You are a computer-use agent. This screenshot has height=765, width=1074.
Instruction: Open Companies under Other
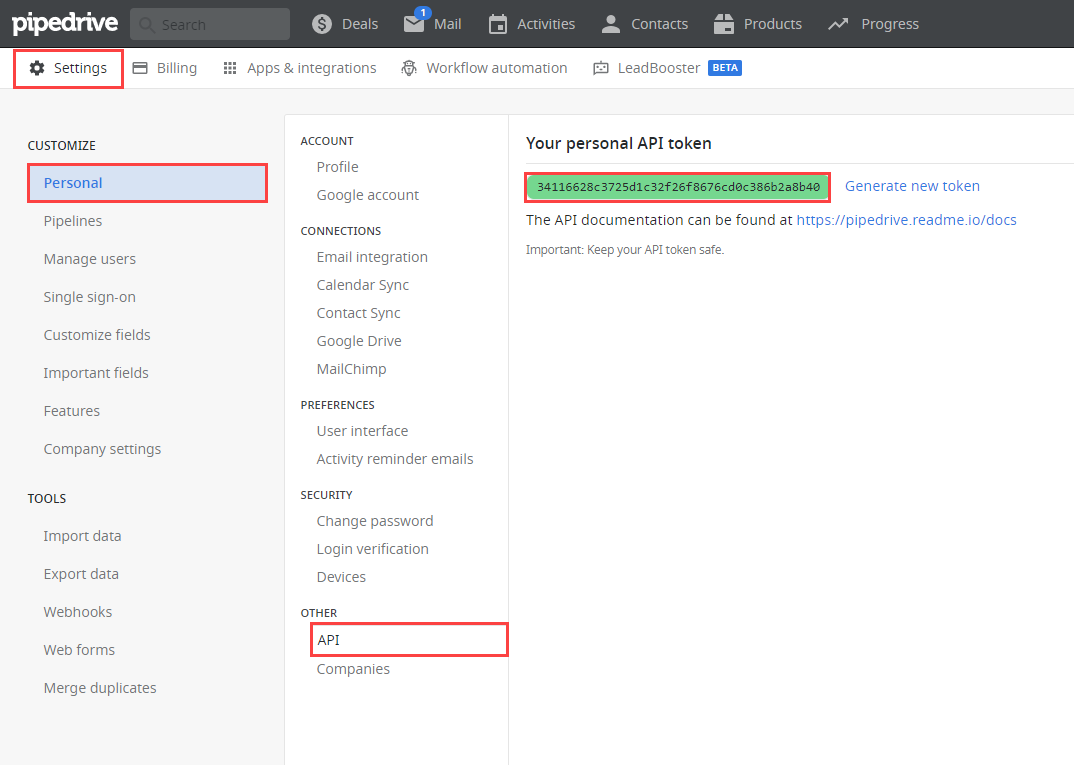coord(353,669)
